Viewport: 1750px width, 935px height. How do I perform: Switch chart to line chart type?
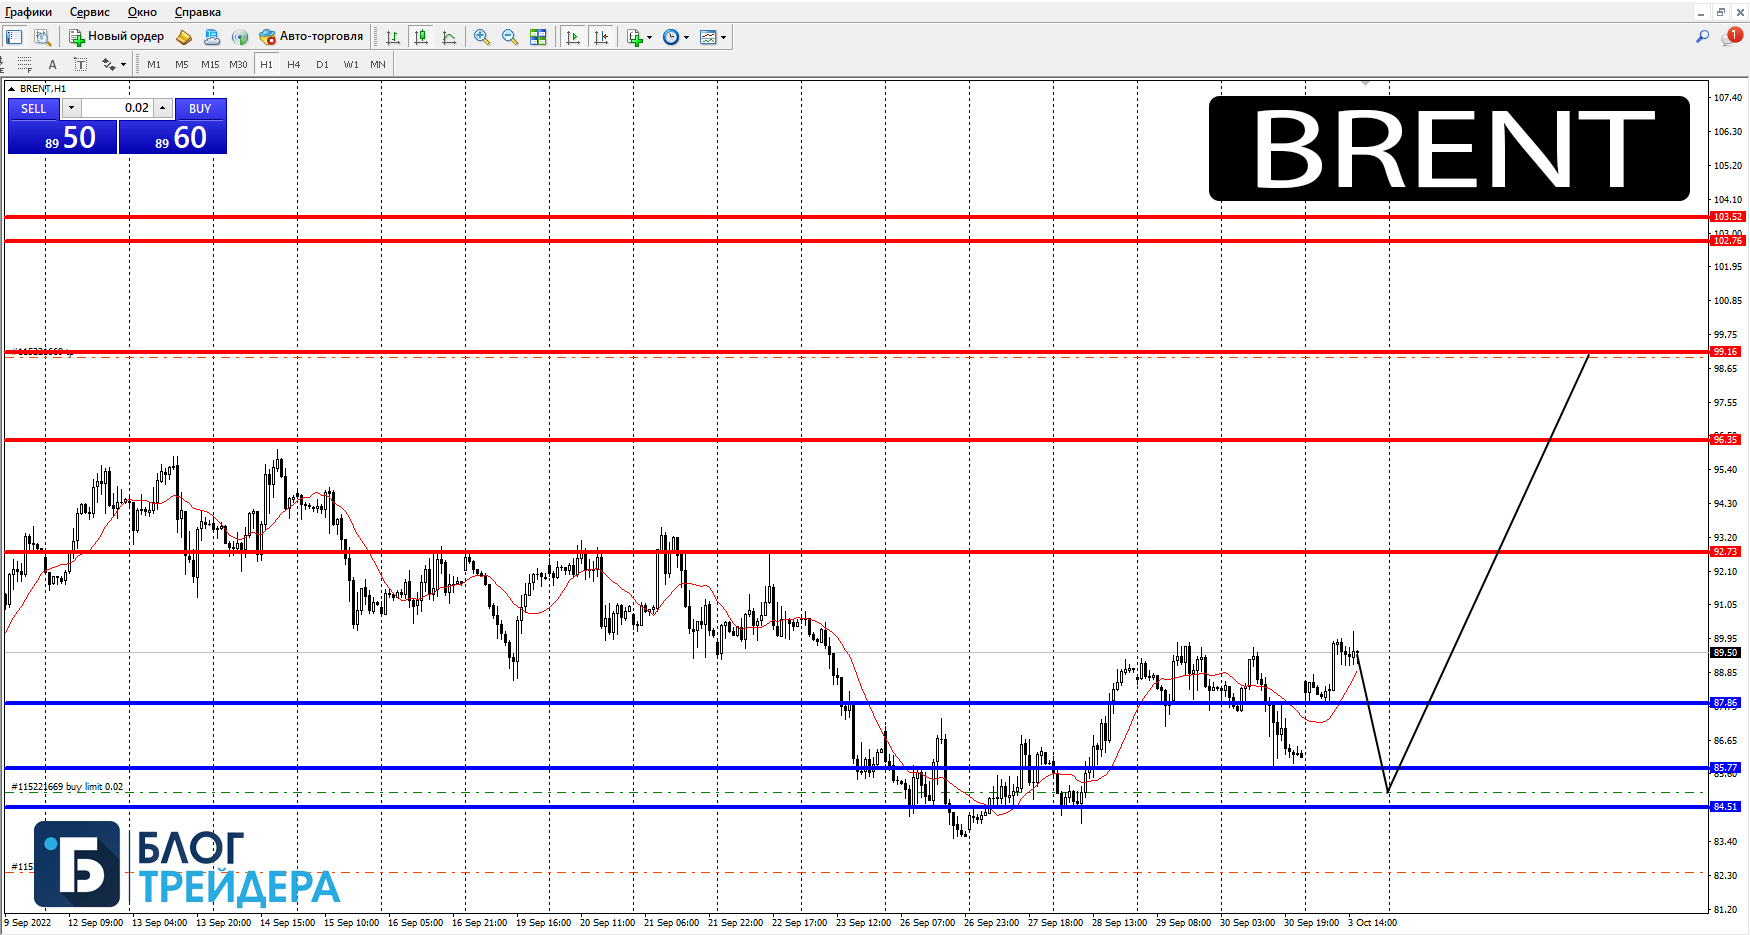coord(449,37)
